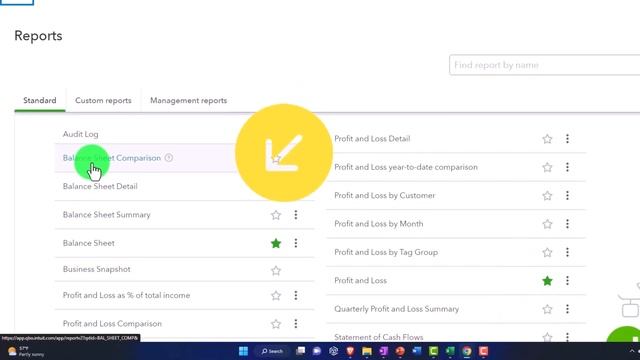Image resolution: width=640 pixels, height=360 pixels.
Task: Open Profit and Loss Detail options menu
Action: [567, 139]
